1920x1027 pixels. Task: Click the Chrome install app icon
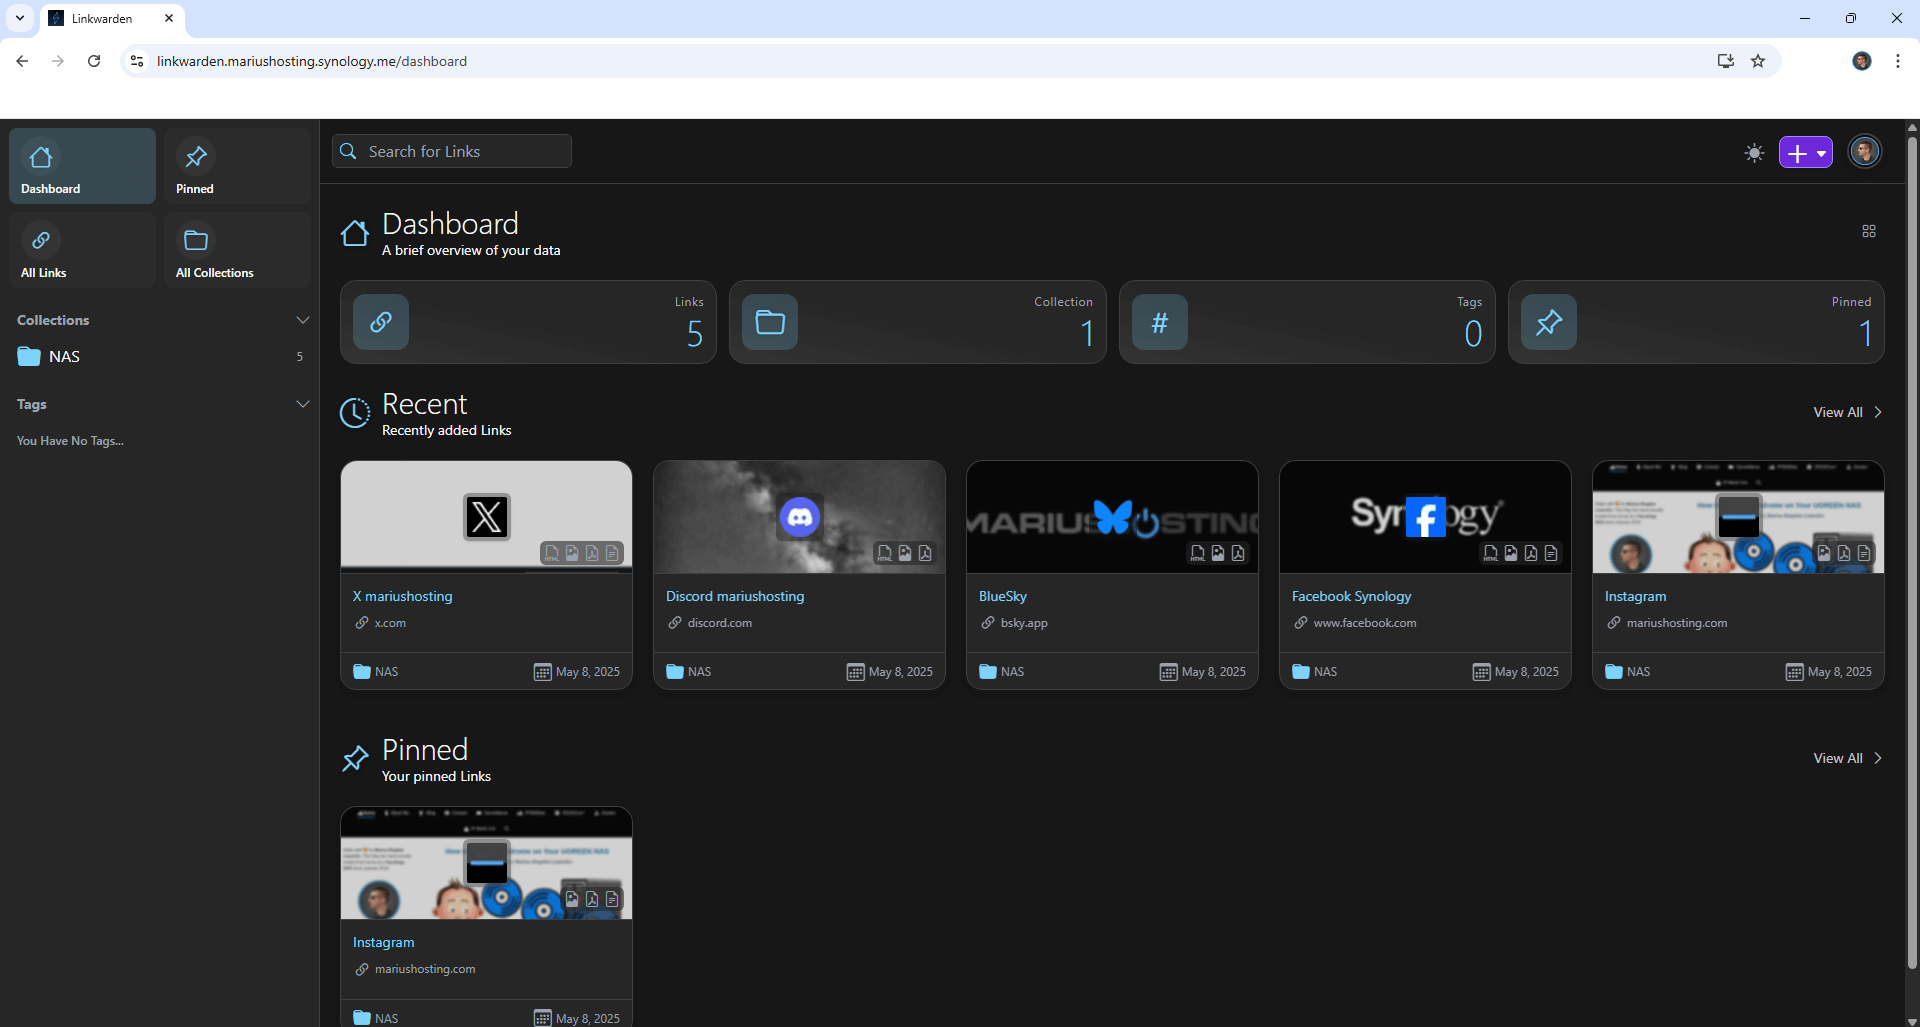click(1726, 61)
